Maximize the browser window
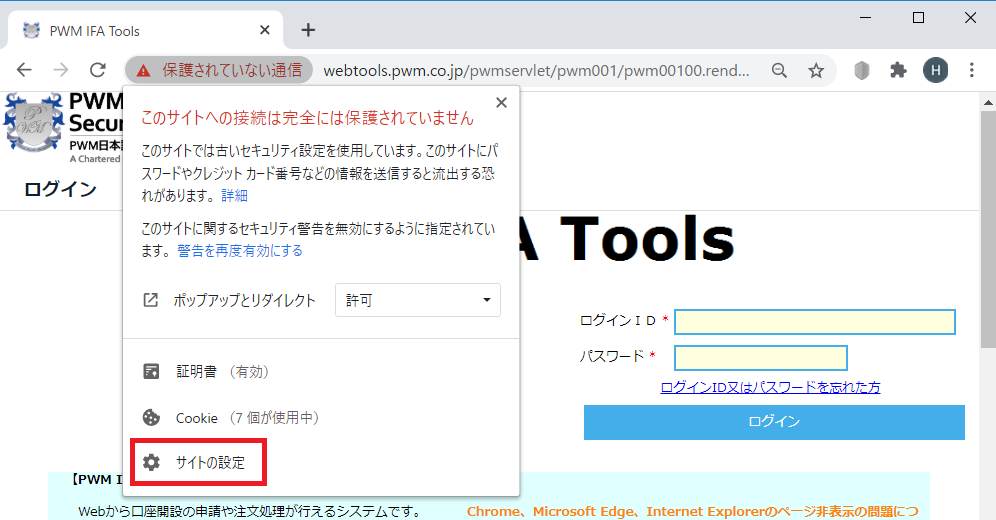Viewport: 996px width, 520px height. (918, 18)
